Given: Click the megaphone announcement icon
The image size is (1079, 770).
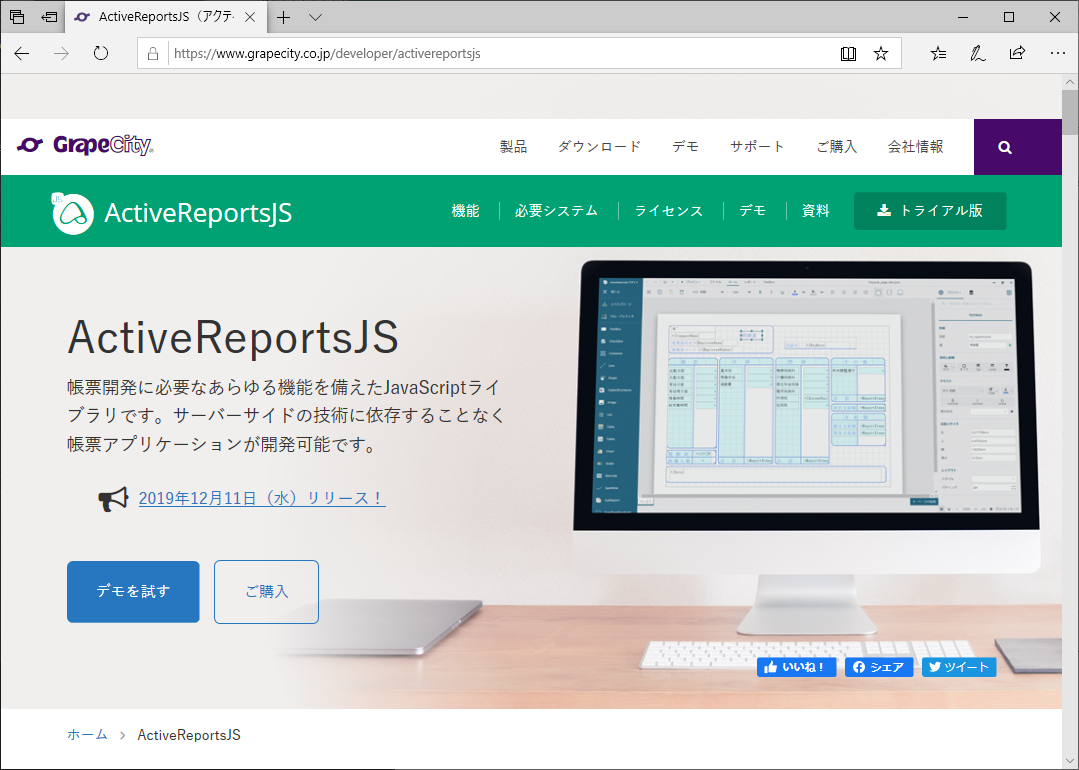Looking at the screenshot, I should (113, 499).
